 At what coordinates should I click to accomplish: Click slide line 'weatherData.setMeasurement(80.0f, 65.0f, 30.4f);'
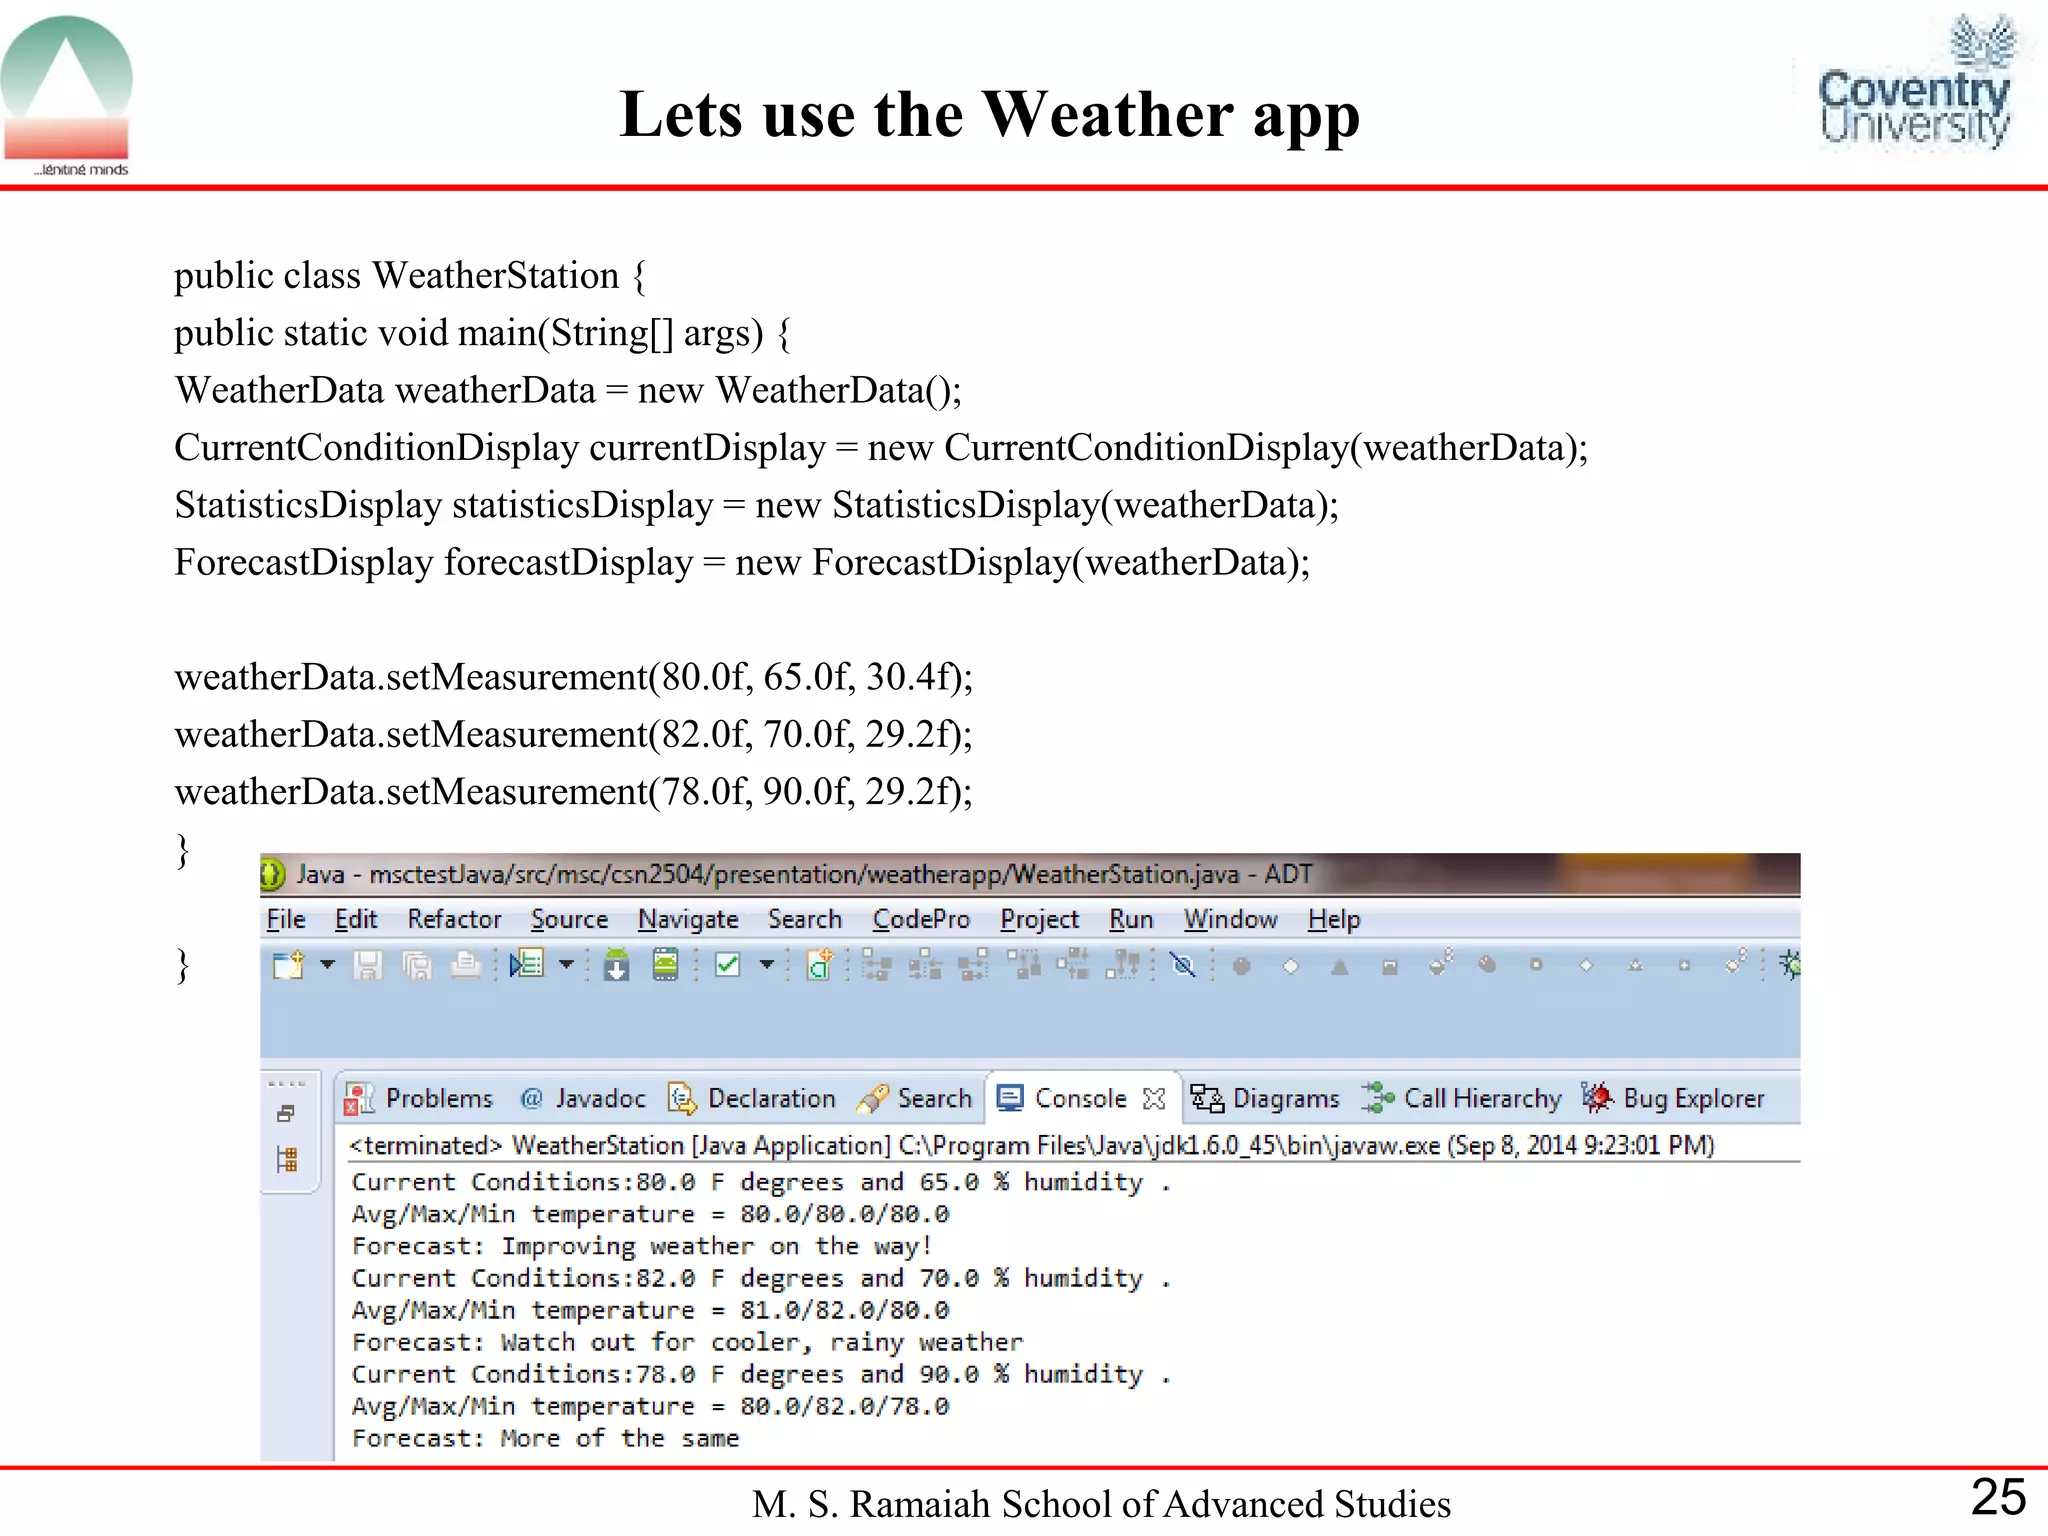(574, 677)
